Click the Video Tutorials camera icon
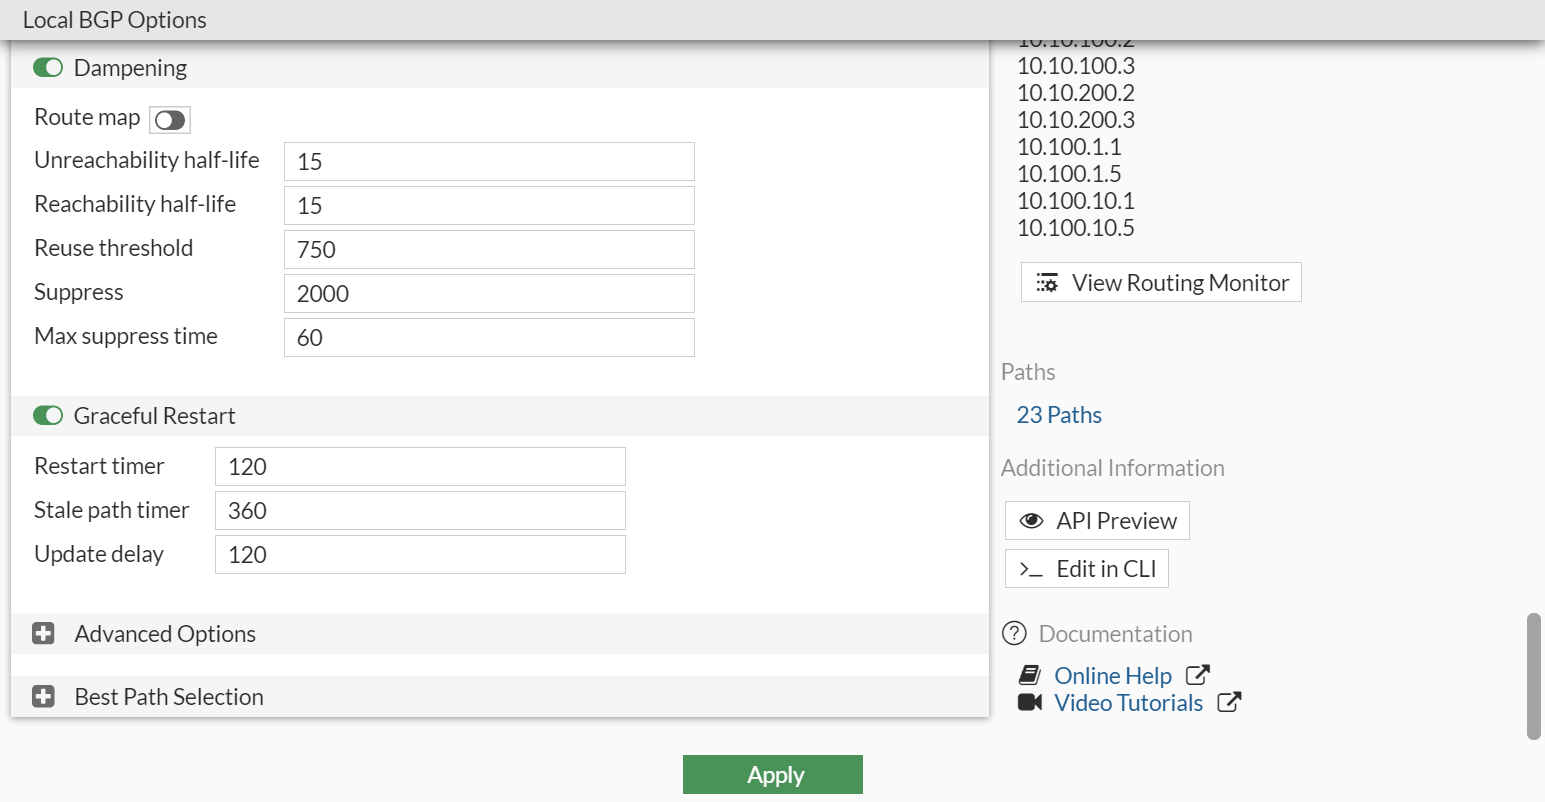 [1030, 703]
